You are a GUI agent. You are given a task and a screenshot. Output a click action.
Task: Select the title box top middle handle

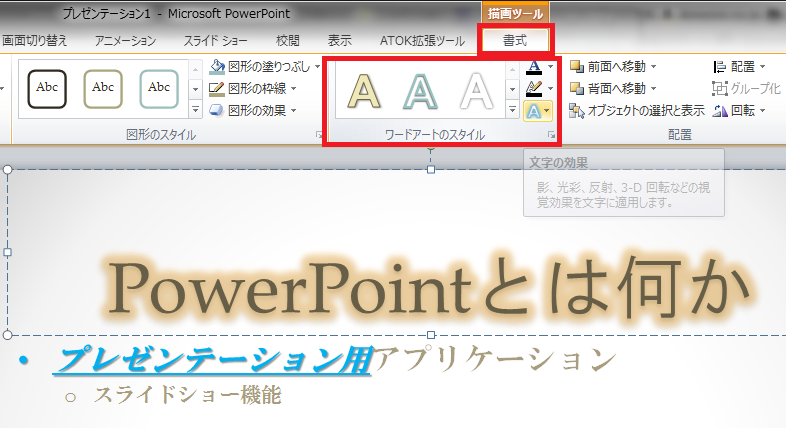(431, 170)
